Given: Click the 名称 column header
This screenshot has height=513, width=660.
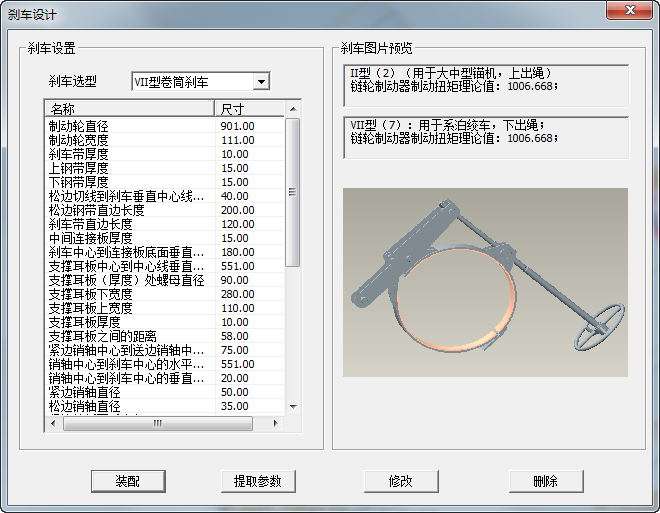Looking at the screenshot, I should coord(129,108).
